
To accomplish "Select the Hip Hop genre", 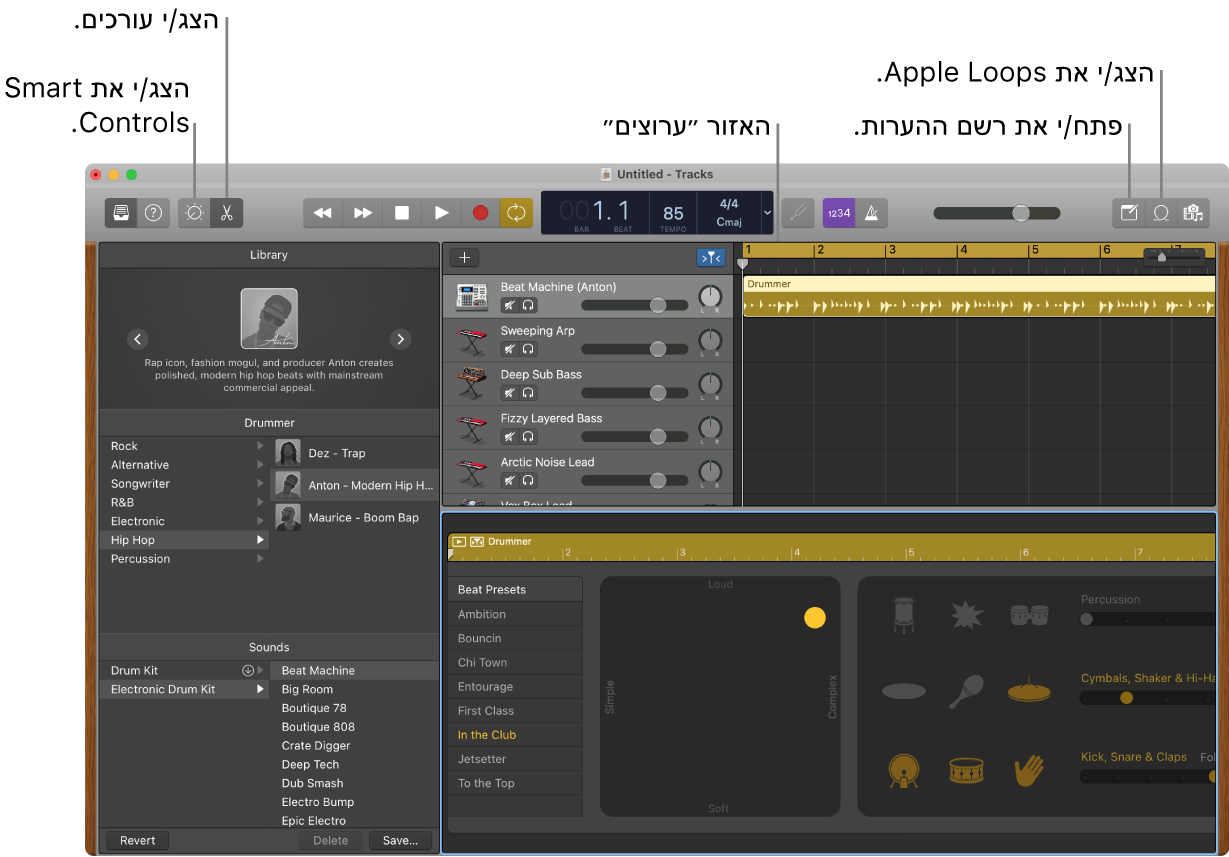I will [x=184, y=540].
